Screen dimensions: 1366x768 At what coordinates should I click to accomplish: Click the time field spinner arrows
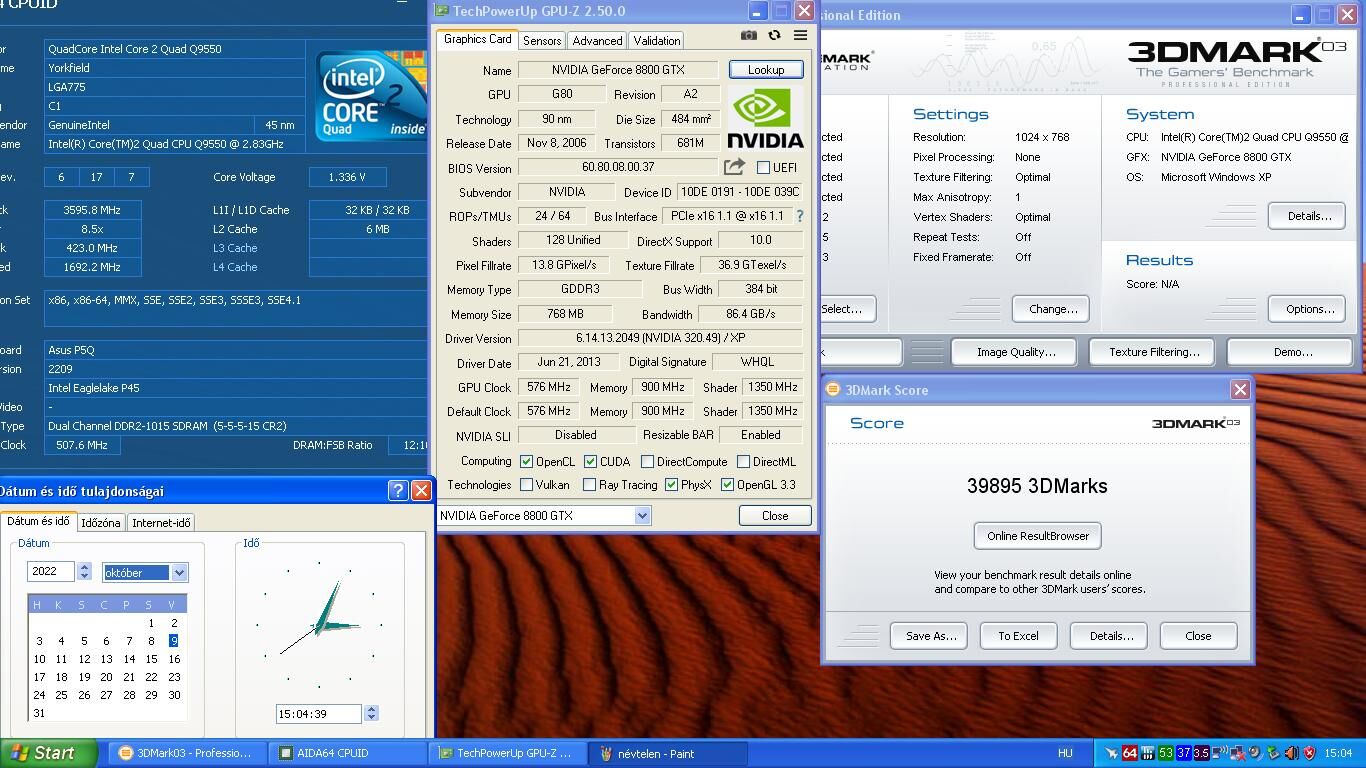[371, 713]
